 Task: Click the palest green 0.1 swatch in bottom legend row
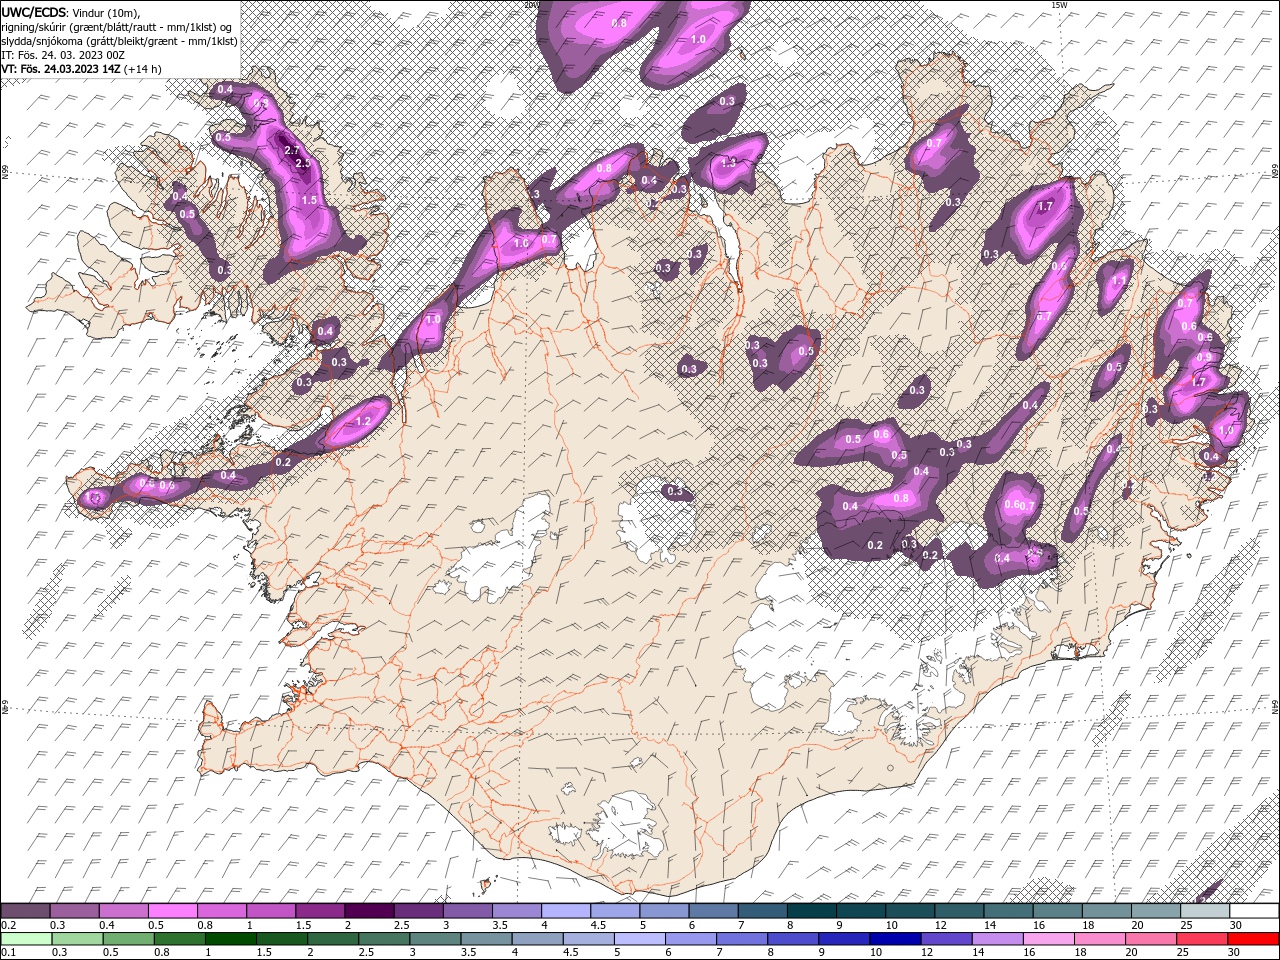(26, 938)
